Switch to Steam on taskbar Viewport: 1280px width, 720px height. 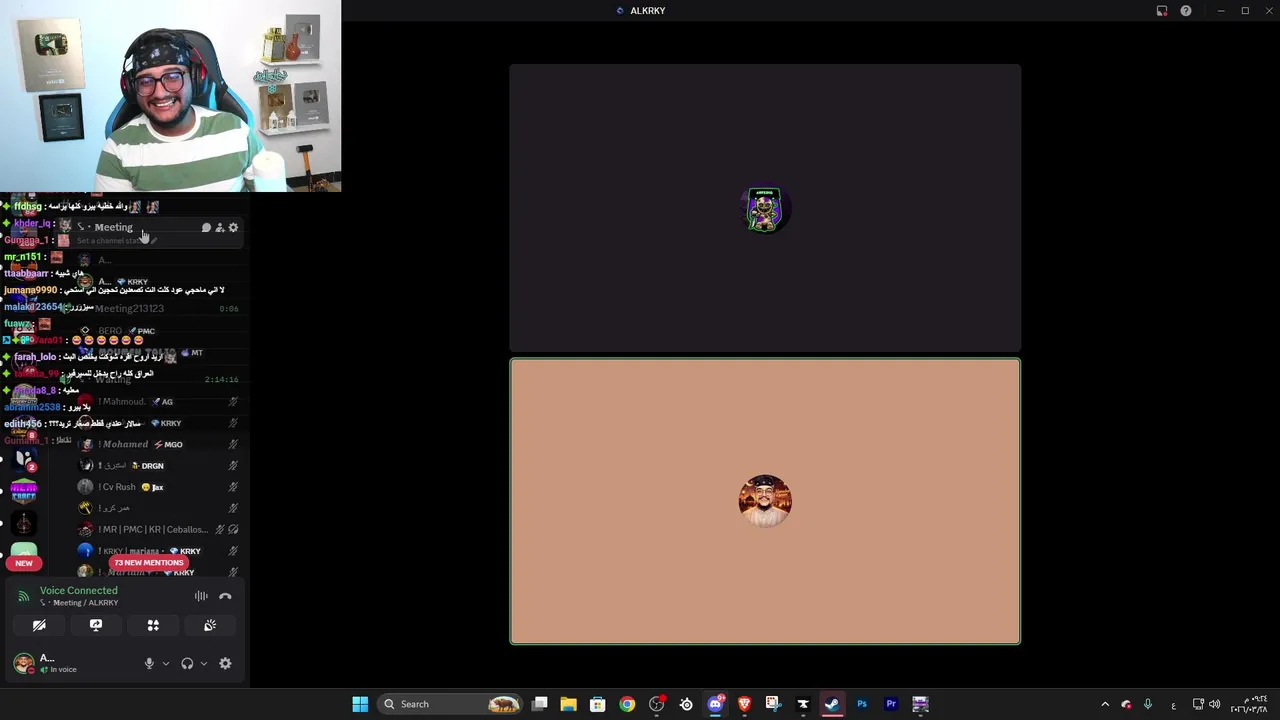(832, 704)
